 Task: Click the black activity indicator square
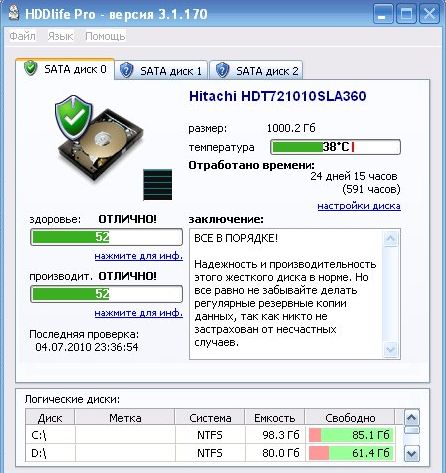[158, 185]
